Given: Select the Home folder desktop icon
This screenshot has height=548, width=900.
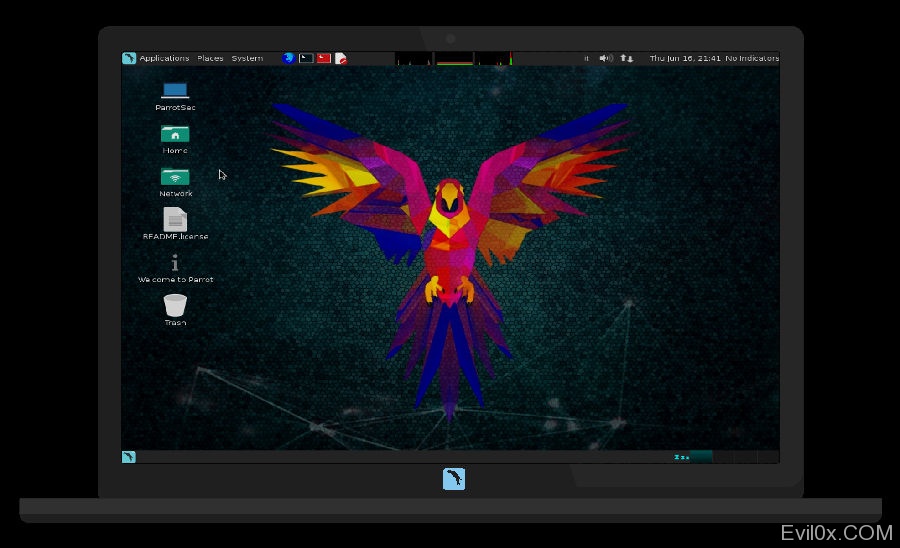Looking at the screenshot, I should [x=175, y=139].
